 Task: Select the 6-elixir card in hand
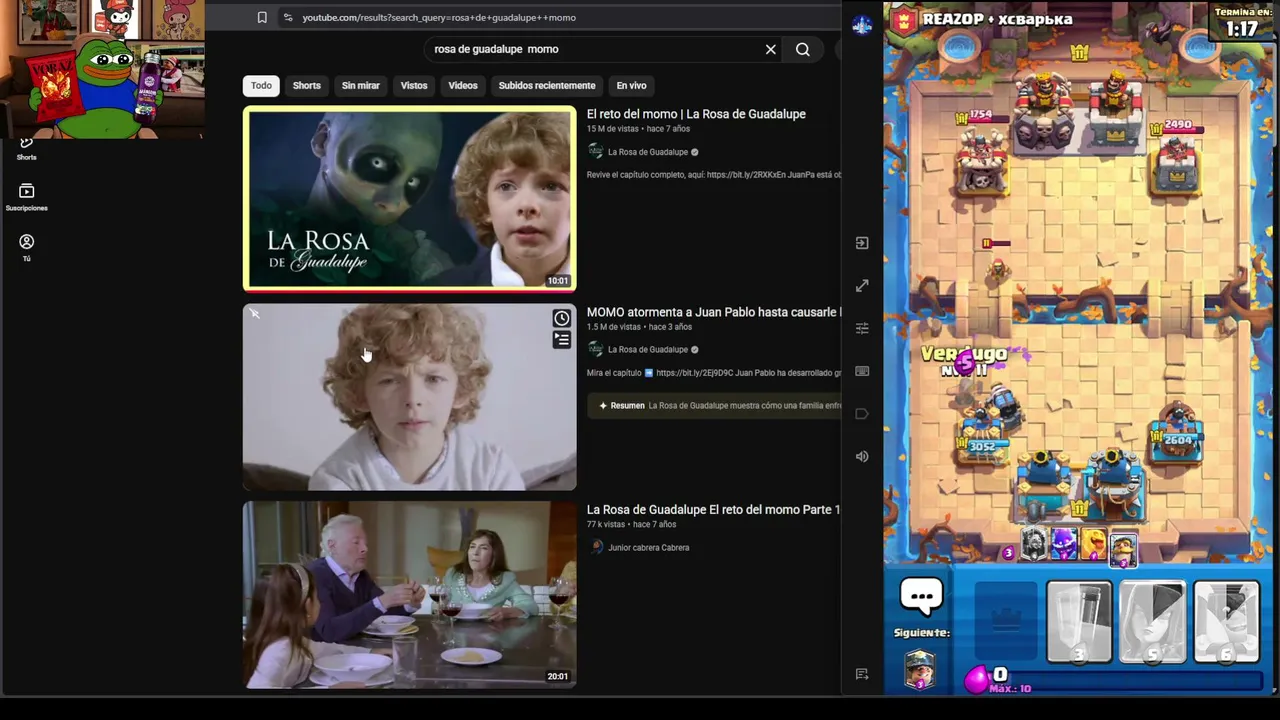(1226, 622)
